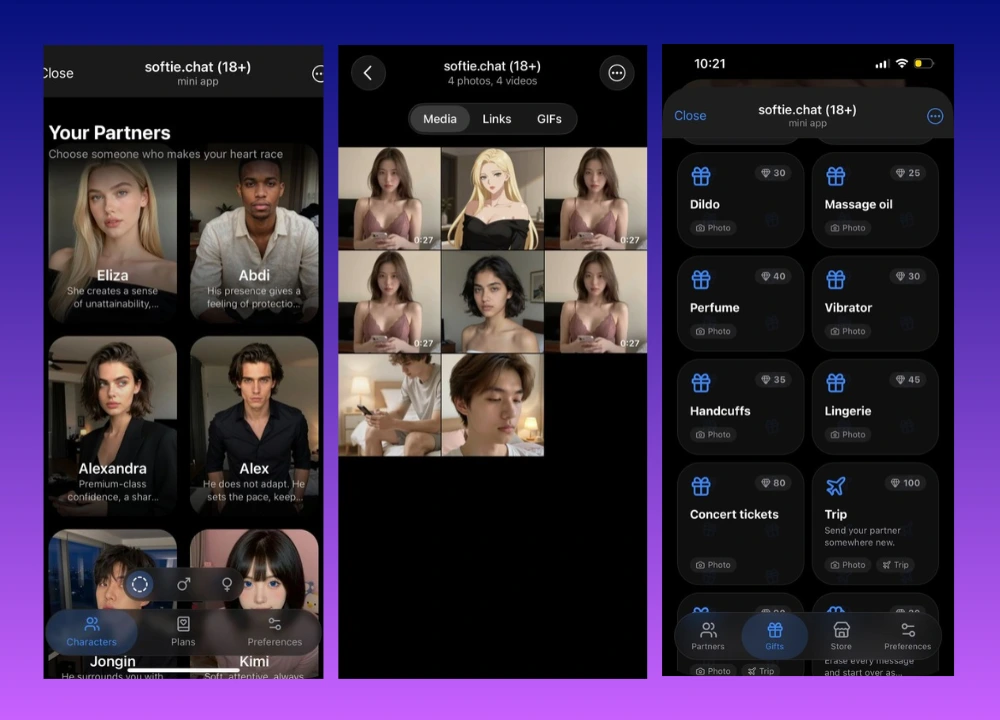Choose the Abdi partner card
The image size is (1000, 720).
tap(254, 233)
